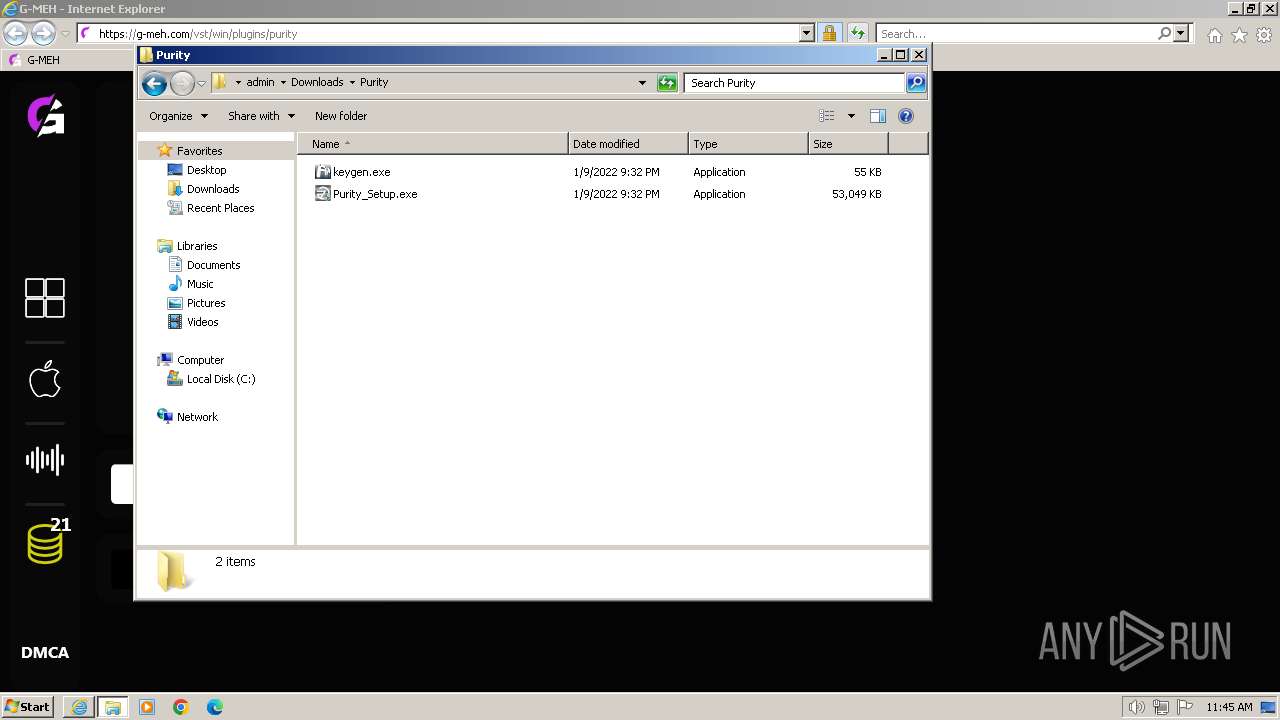Click the search magnifier in Explorer
The height and width of the screenshot is (720, 1280).
[916, 83]
